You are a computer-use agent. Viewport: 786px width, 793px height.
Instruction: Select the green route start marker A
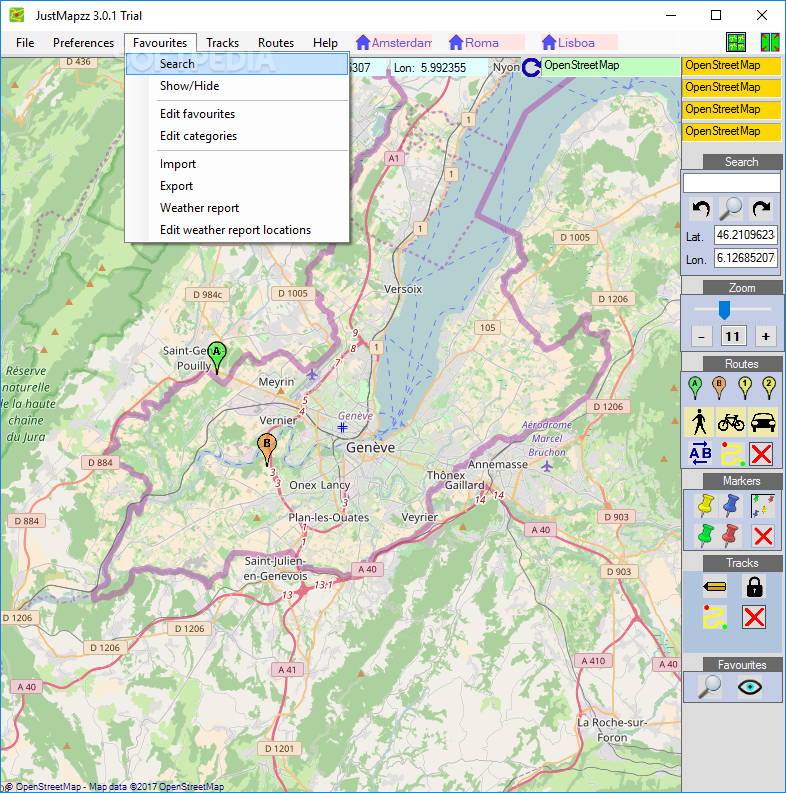[695, 388]
